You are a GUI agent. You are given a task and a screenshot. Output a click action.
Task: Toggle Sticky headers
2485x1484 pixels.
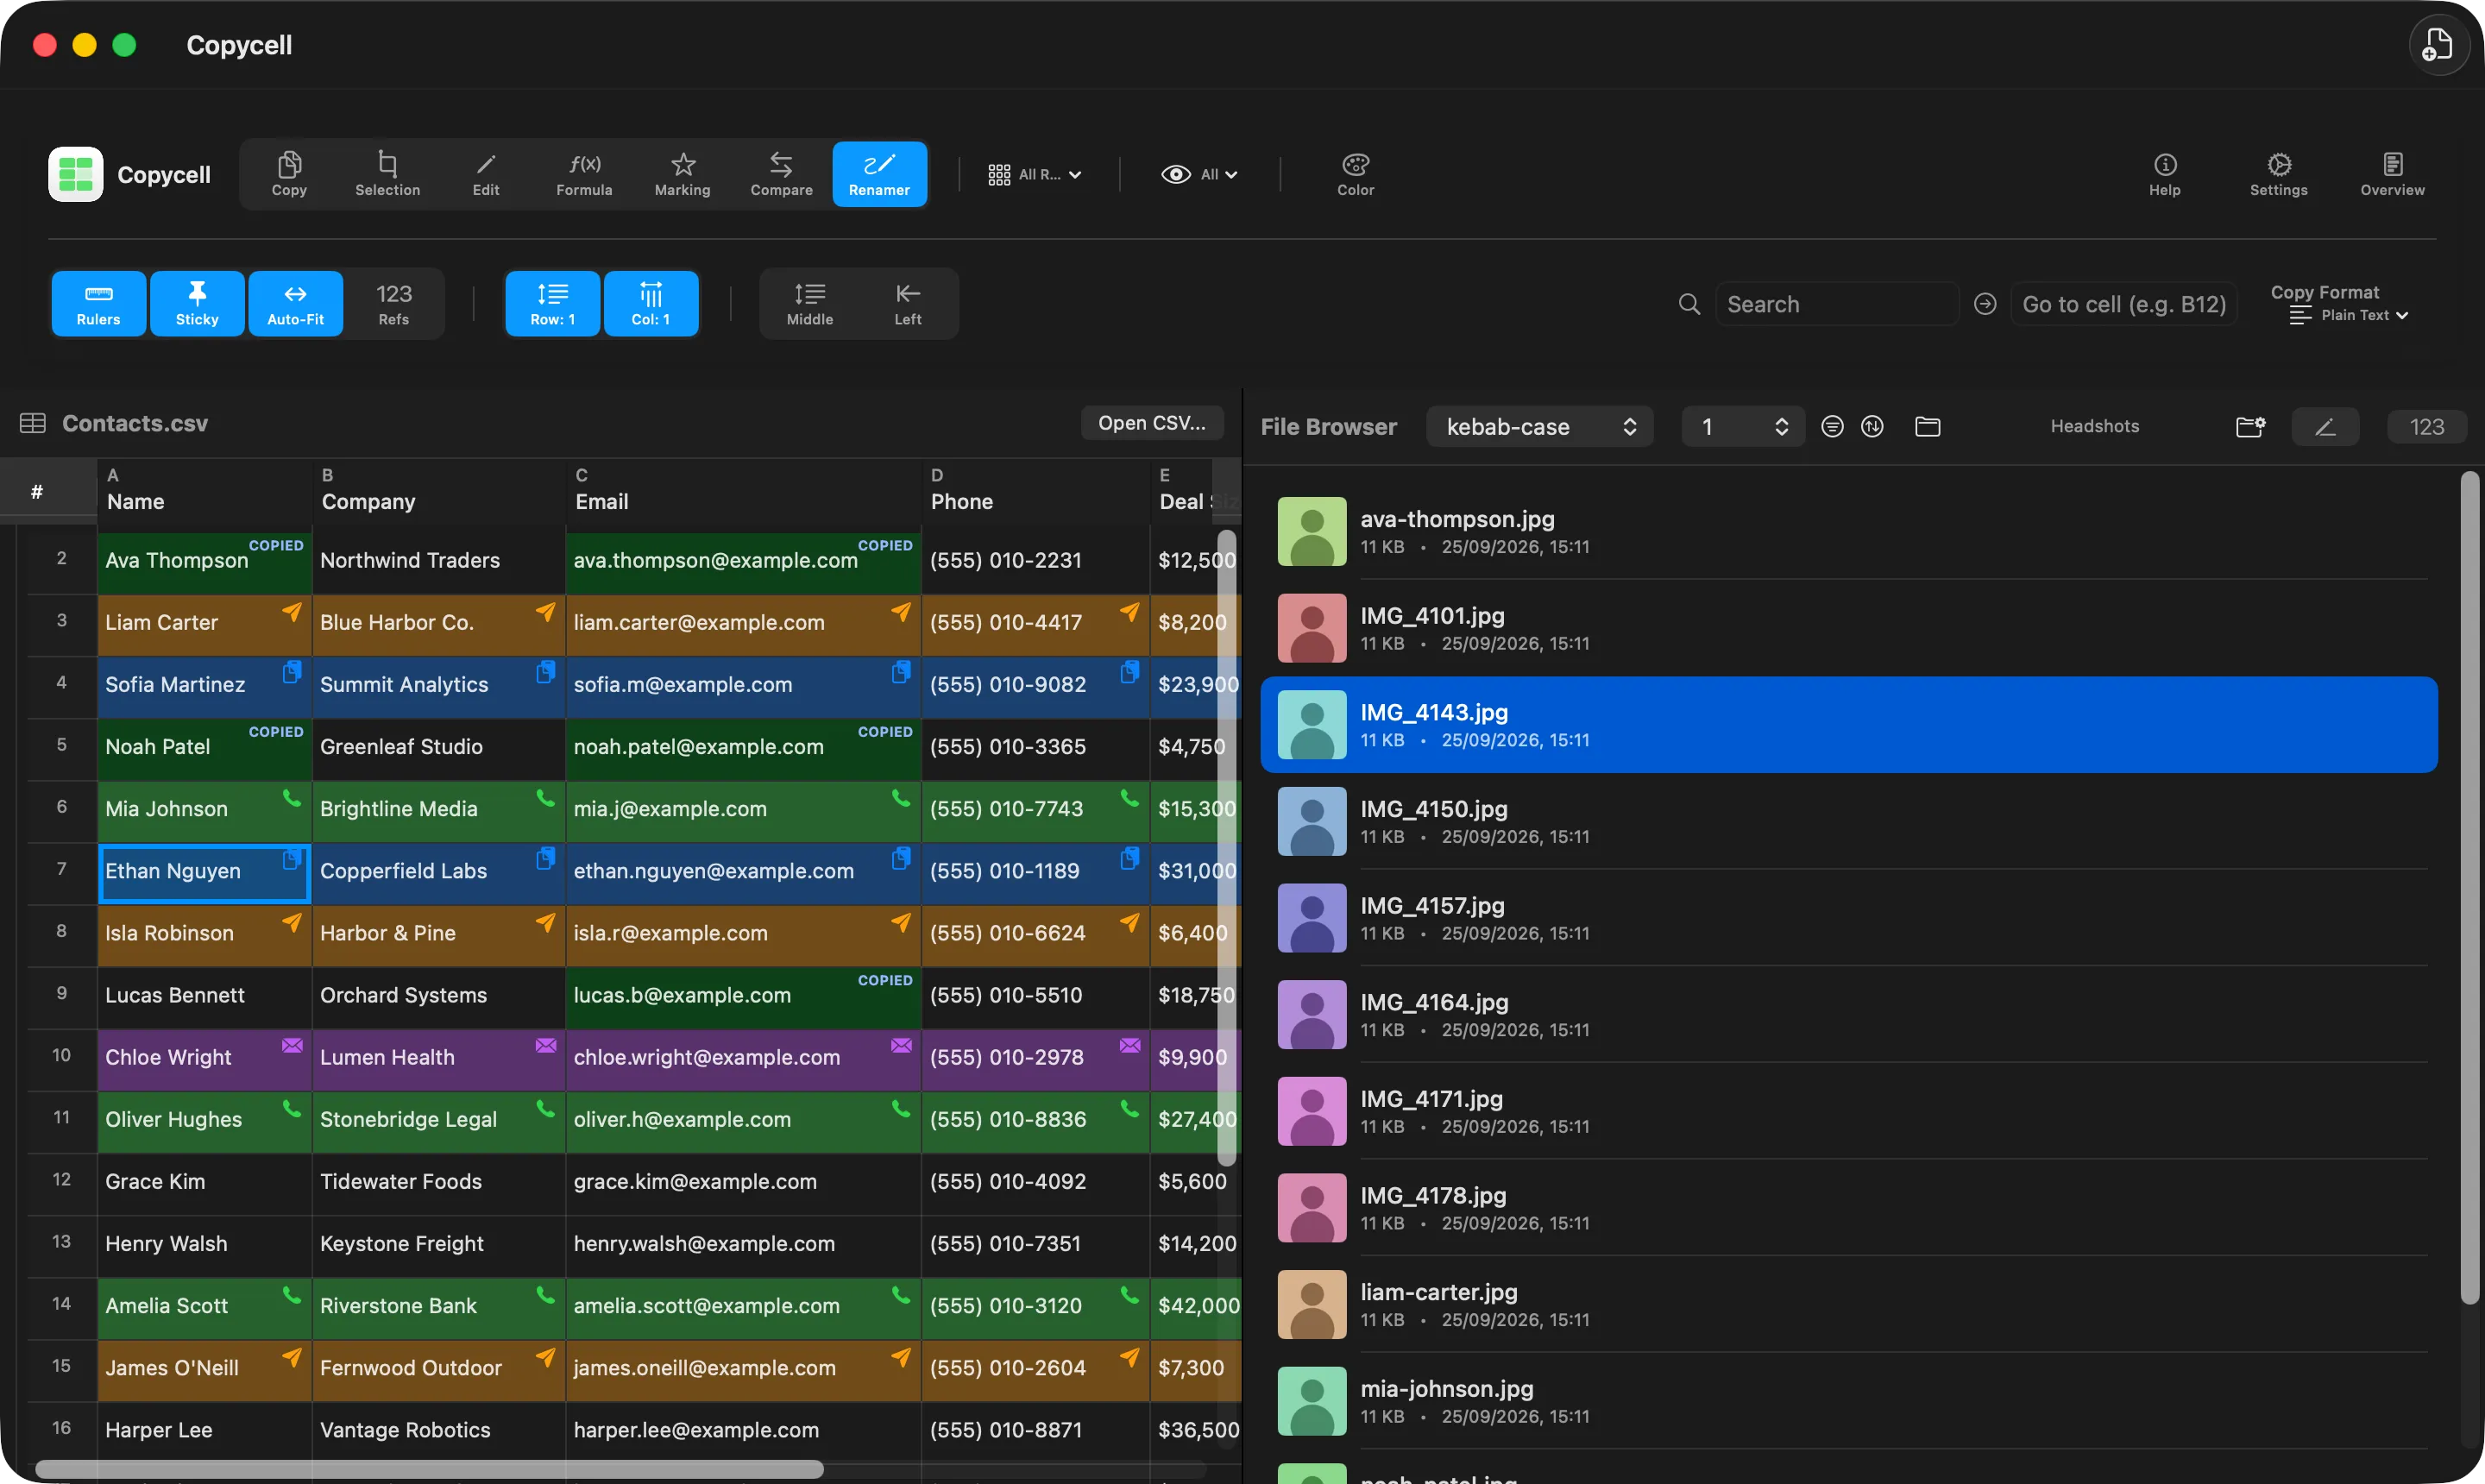pos(197,303)
